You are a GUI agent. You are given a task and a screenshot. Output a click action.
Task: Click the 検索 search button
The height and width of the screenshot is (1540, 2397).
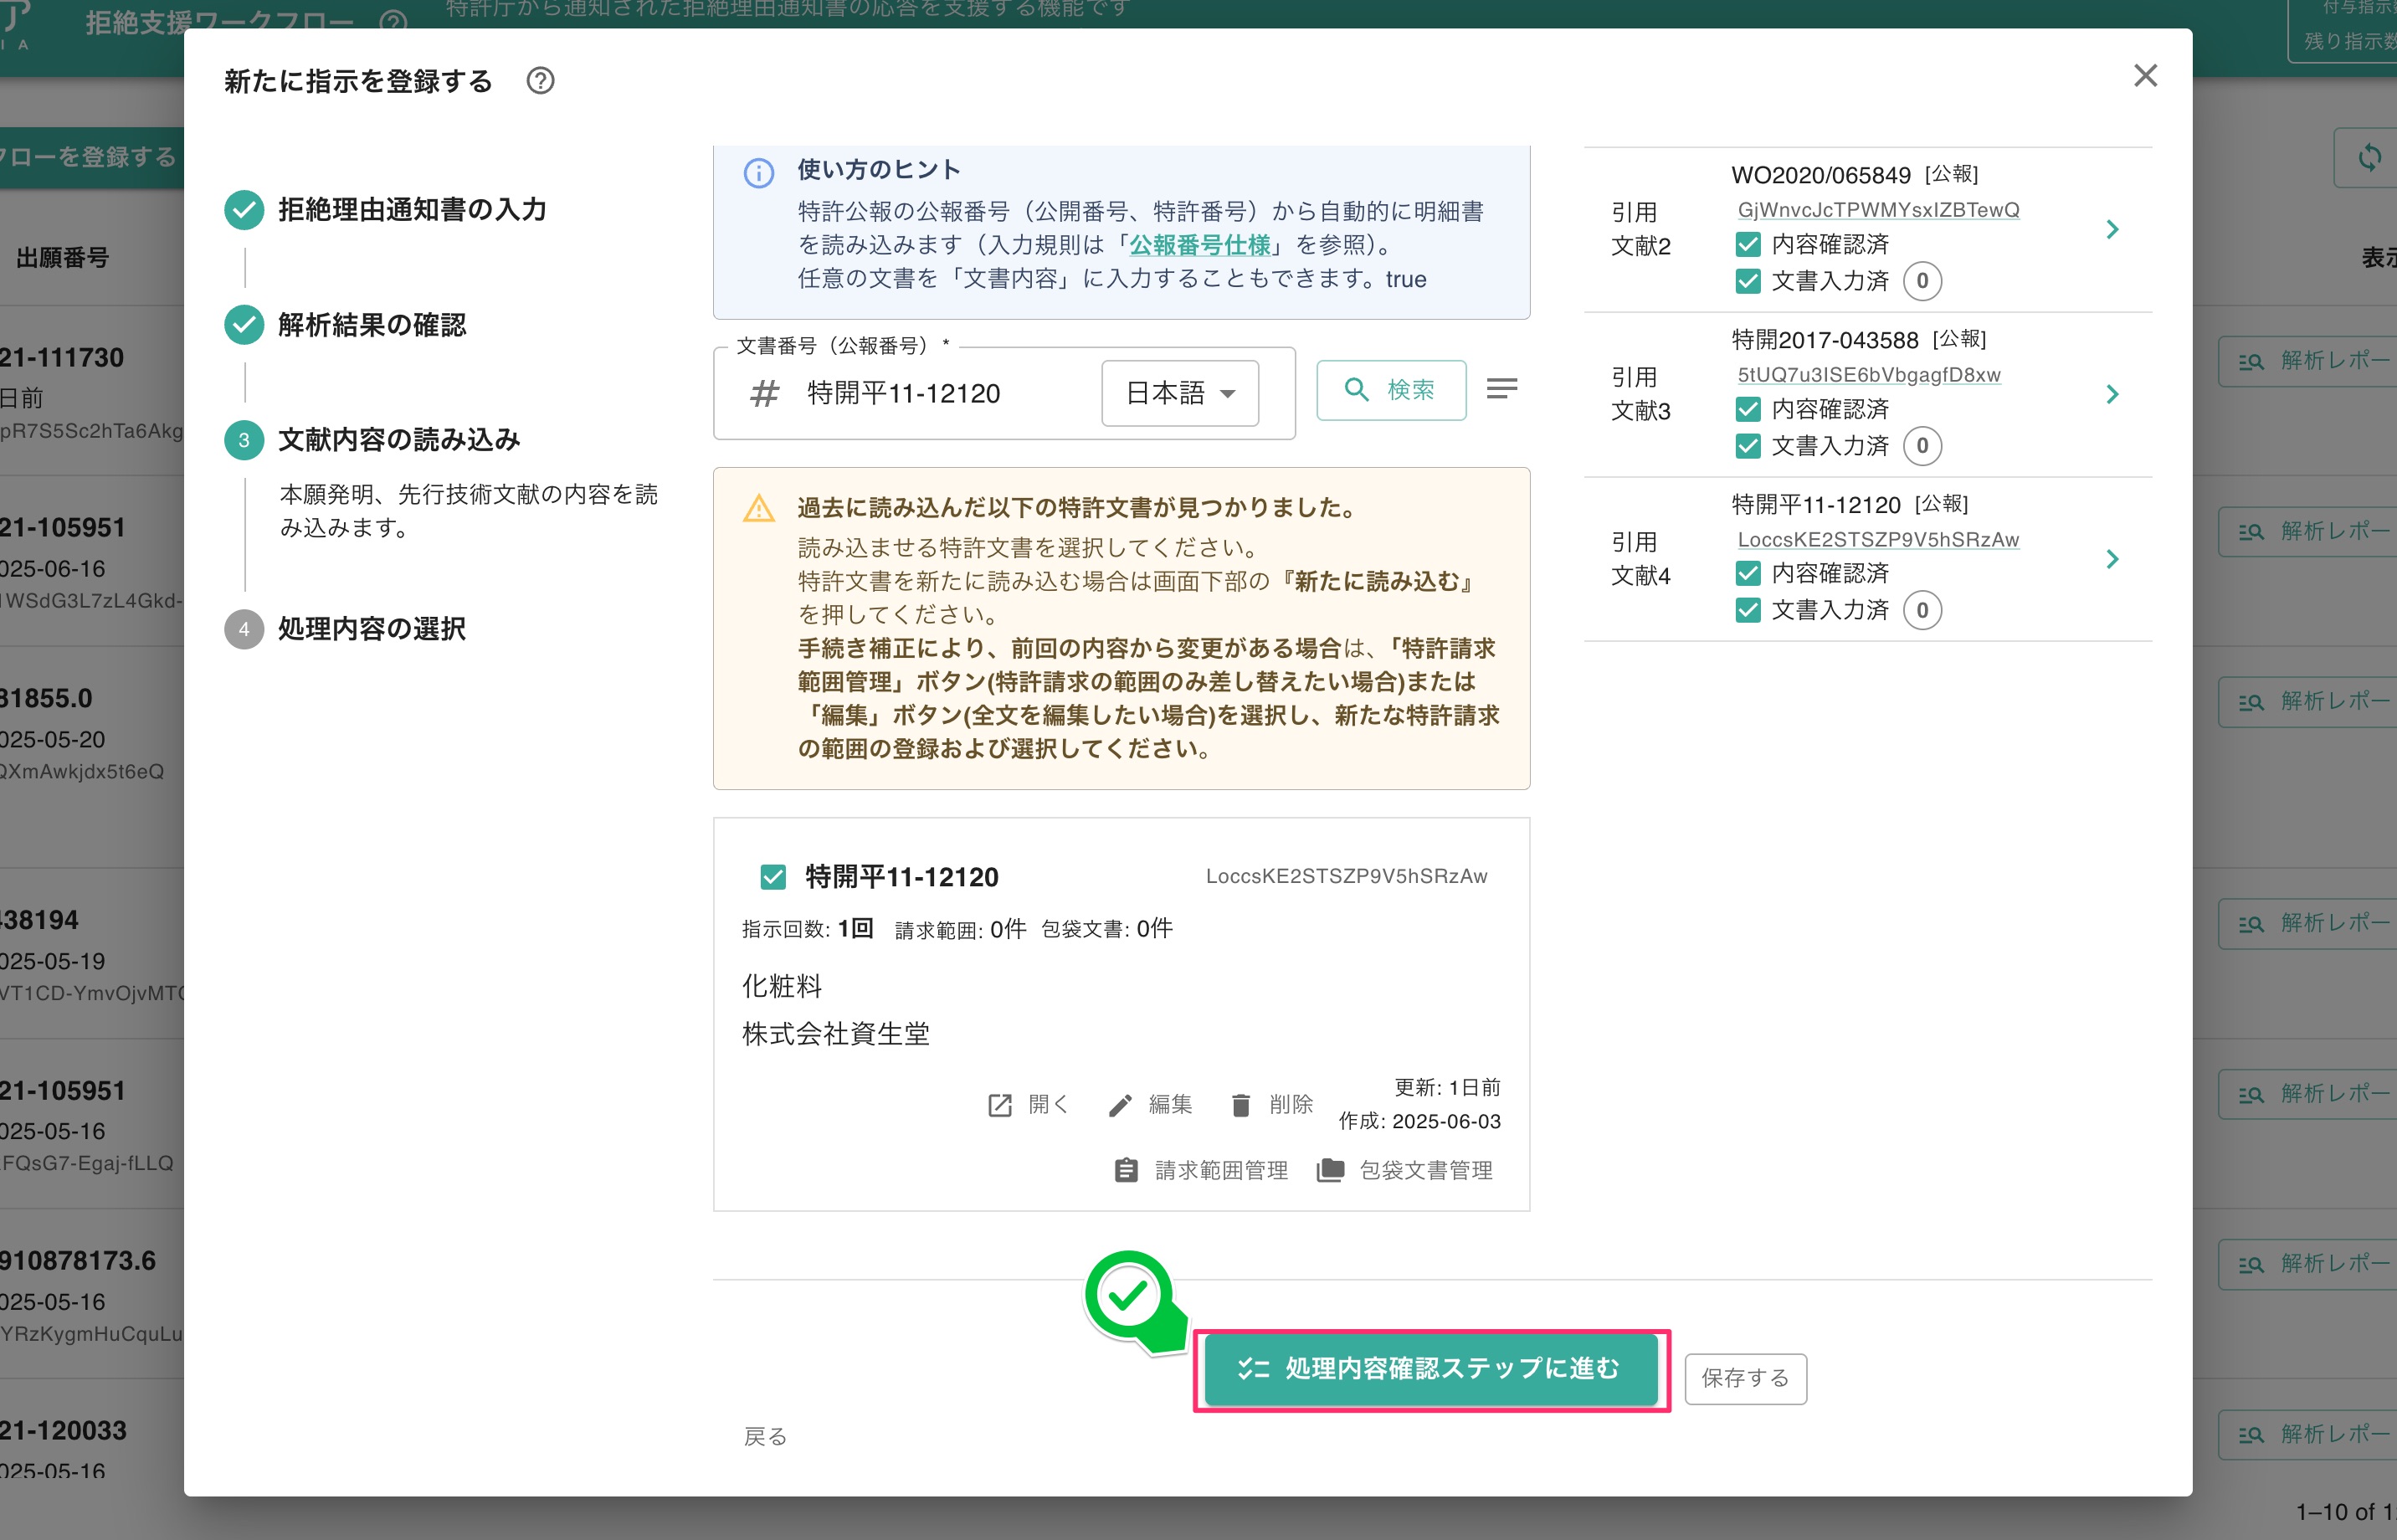1391,390
